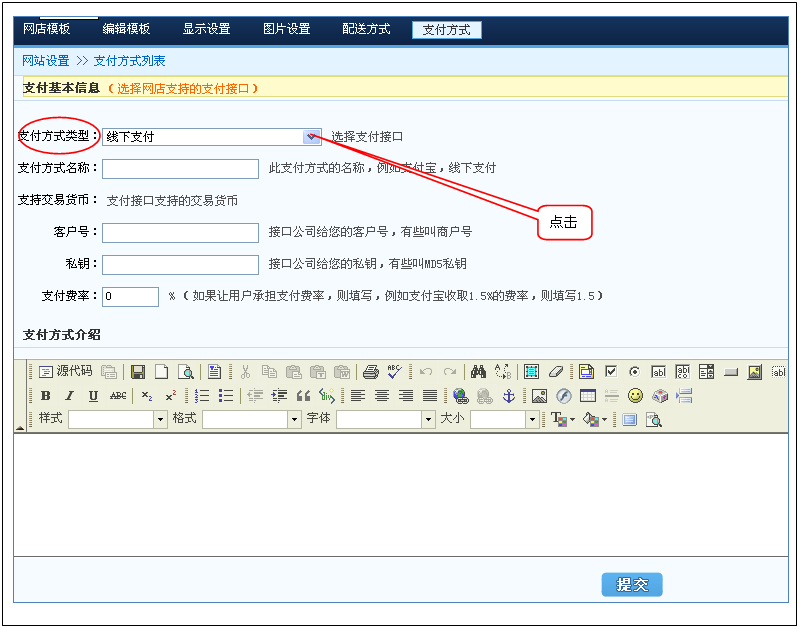The width and height of the screenshot is (800, 629).
Task: Justify text alignment
Action: coord(430,396)
